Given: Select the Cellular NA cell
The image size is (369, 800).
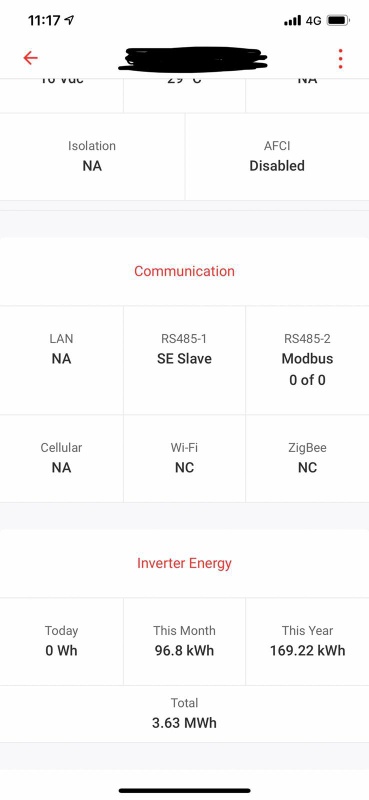Looking at the screenshot, I should pyautogui.click(x=61, y=458).
